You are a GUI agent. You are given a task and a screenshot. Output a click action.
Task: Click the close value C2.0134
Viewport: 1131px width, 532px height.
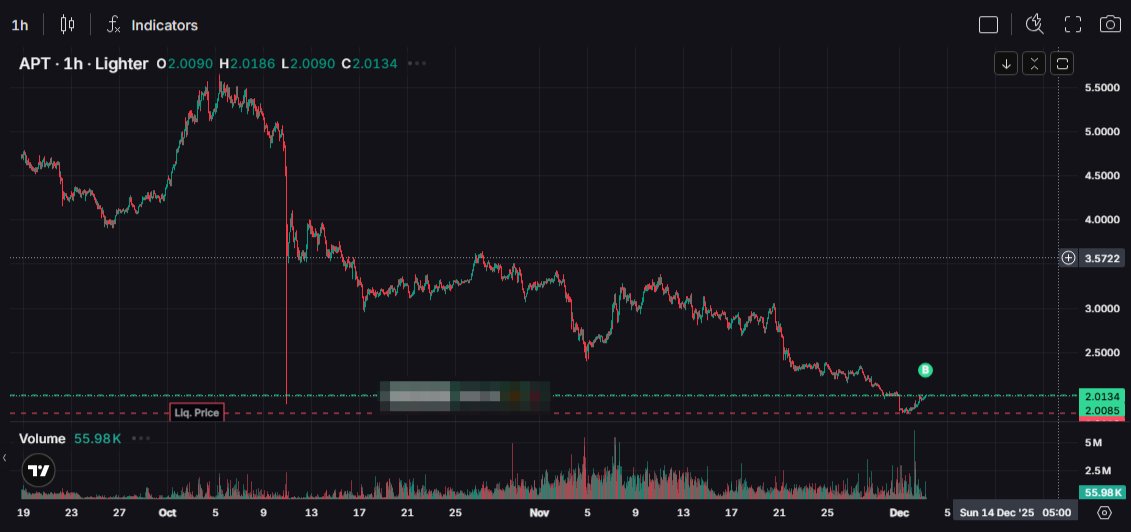pyautogui.click(x=369, y=63)
